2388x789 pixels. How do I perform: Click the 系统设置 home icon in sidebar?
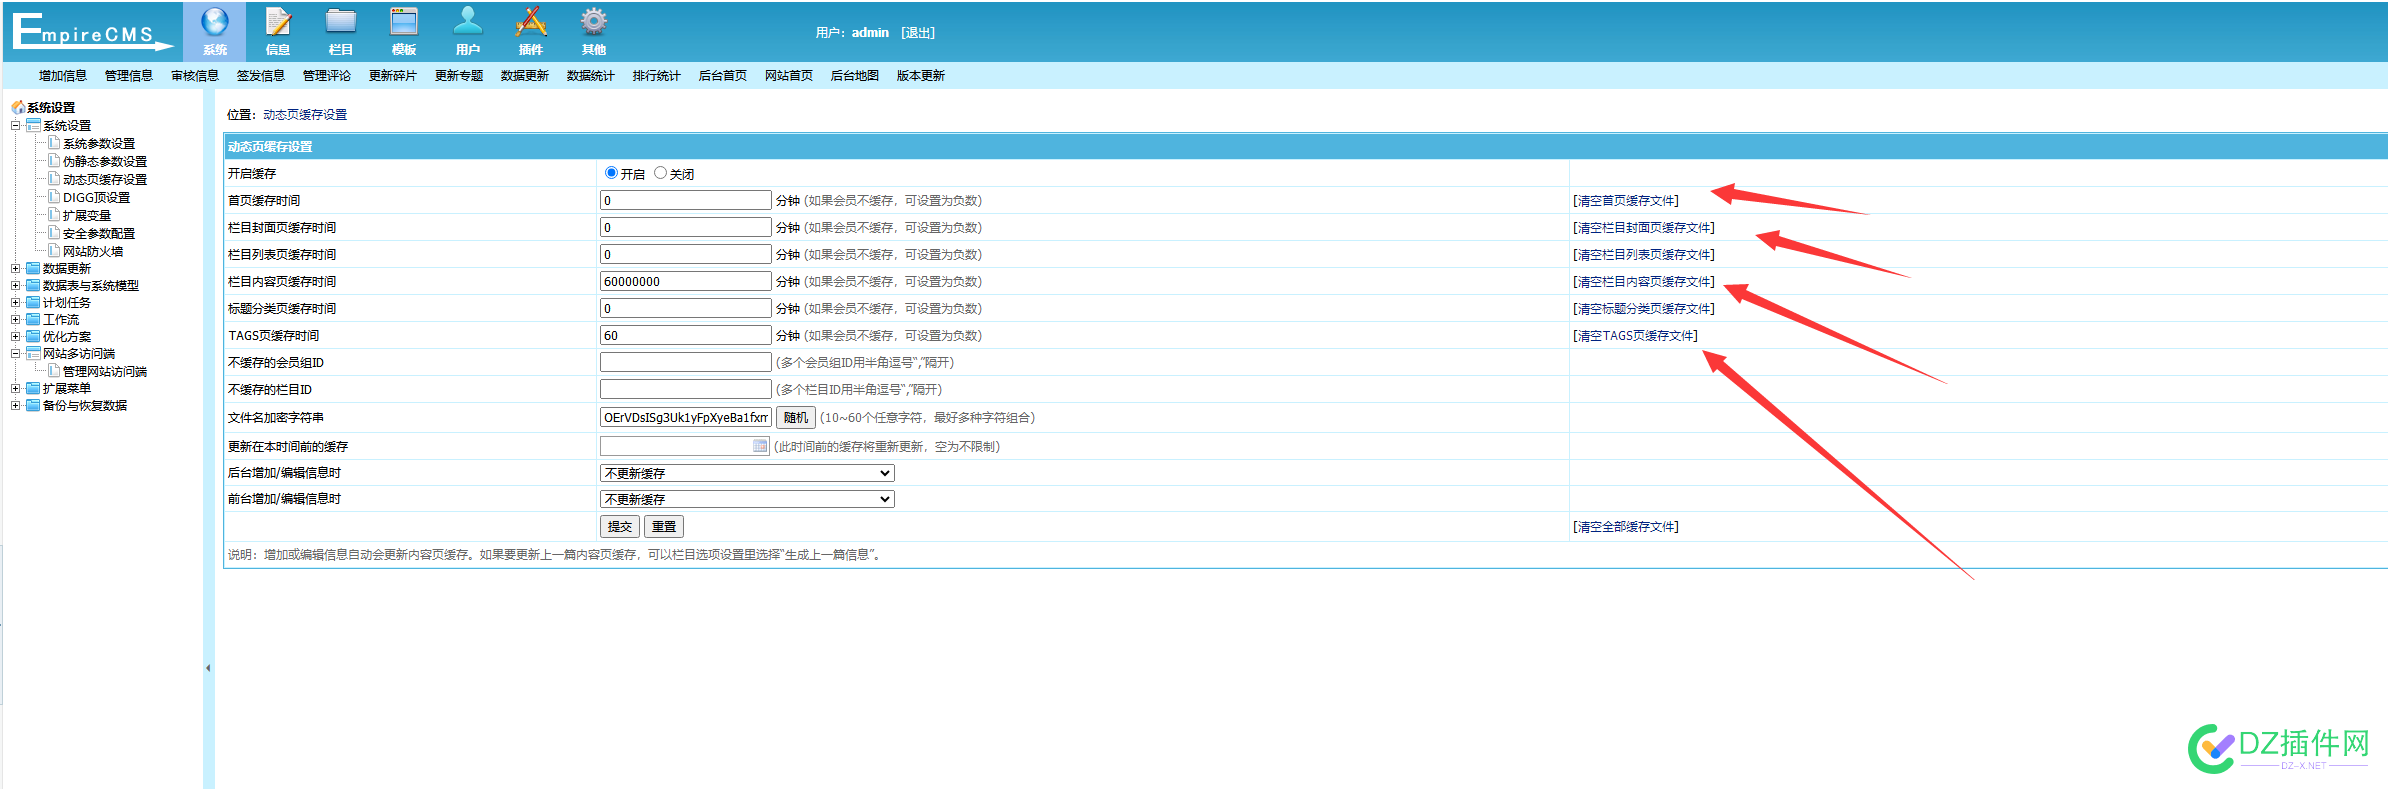[x=18, y=107]
